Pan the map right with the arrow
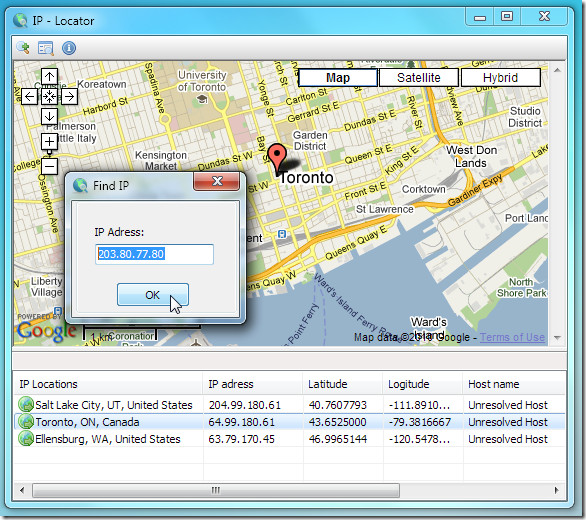This screenshot has width=586, height=520. pos(70,97)
